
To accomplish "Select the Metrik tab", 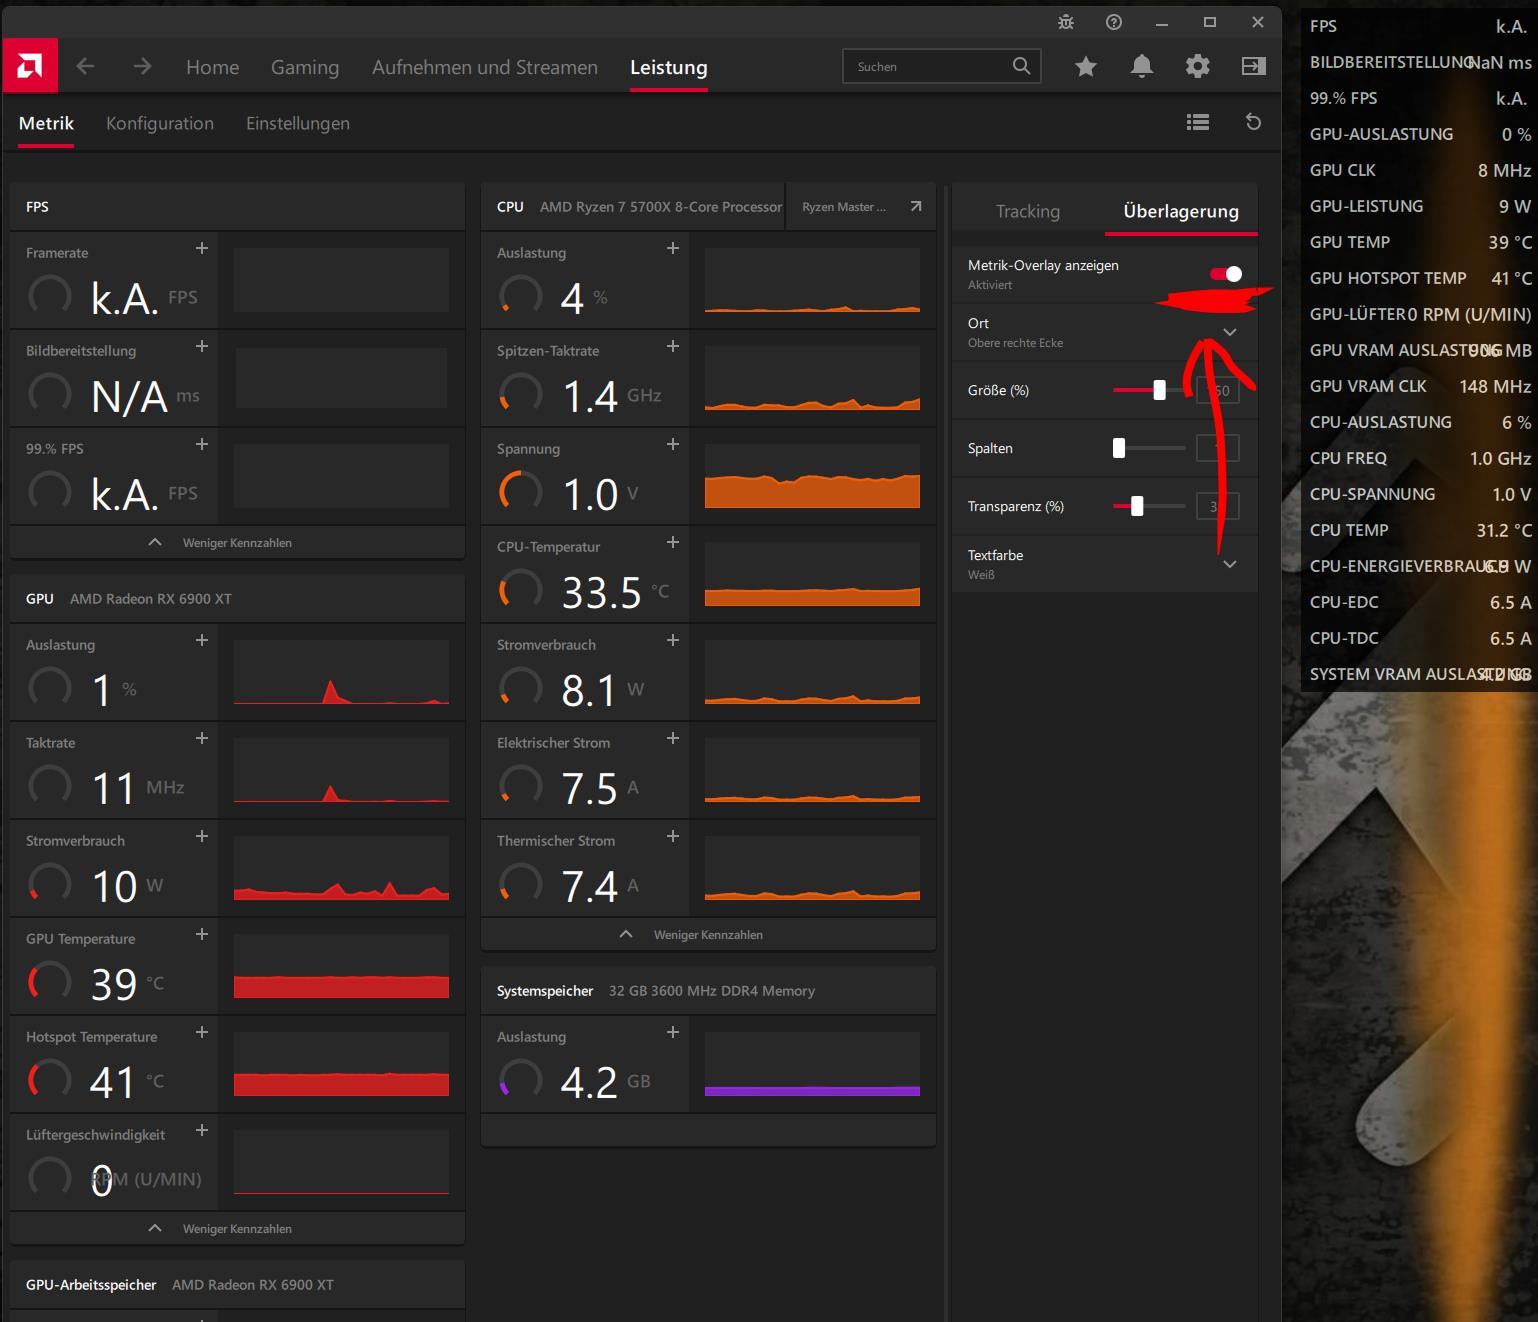I will [x=46, y=123].
